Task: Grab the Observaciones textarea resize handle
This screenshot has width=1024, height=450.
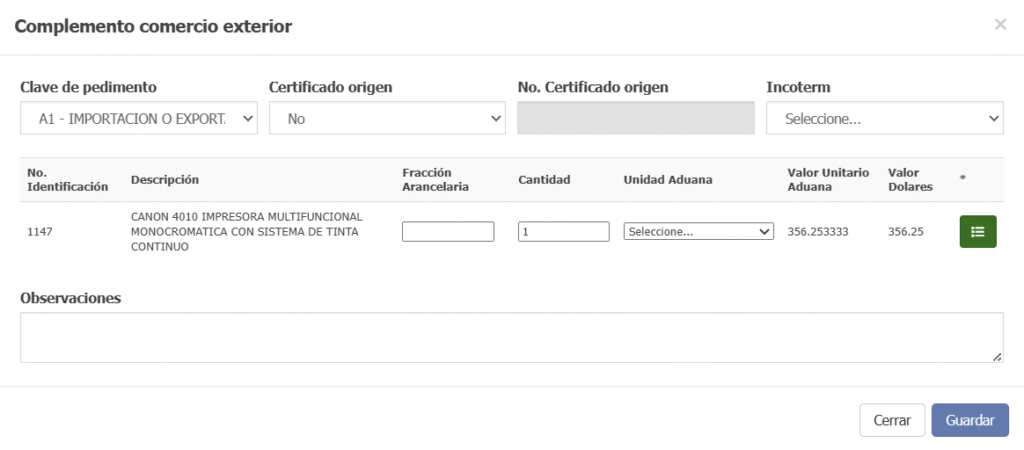Action: pyautogui.click(x=997, y=357)
